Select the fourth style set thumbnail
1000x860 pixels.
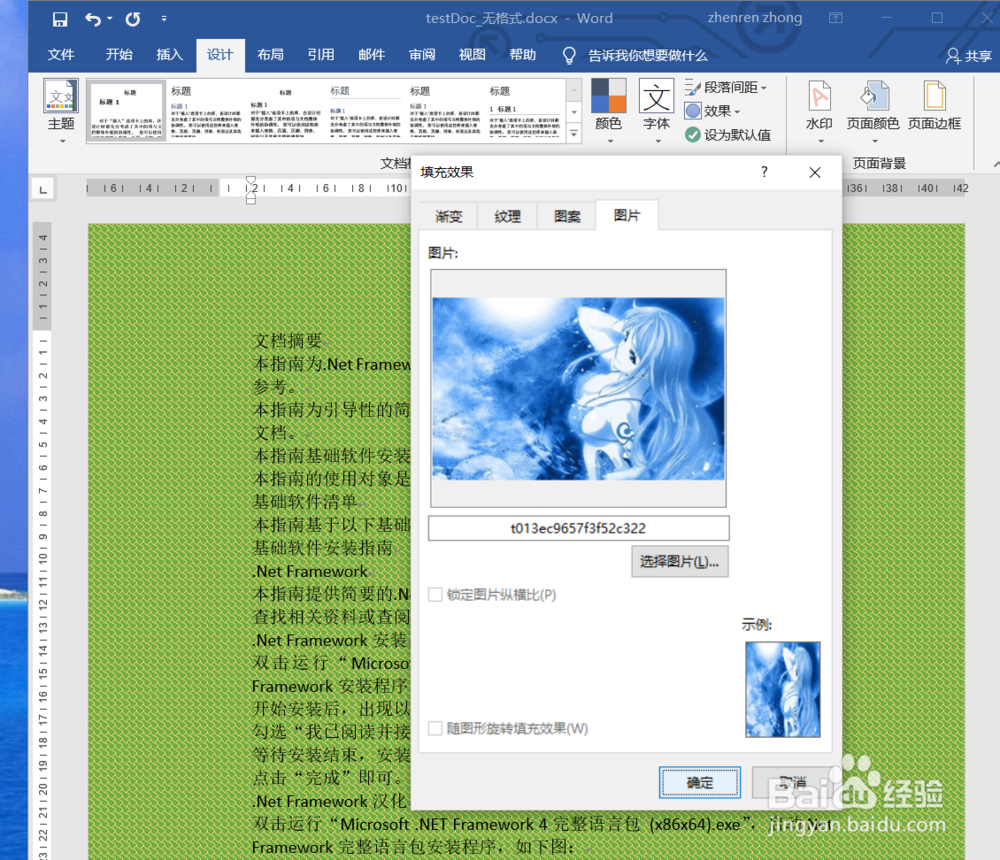pos(365,111)
